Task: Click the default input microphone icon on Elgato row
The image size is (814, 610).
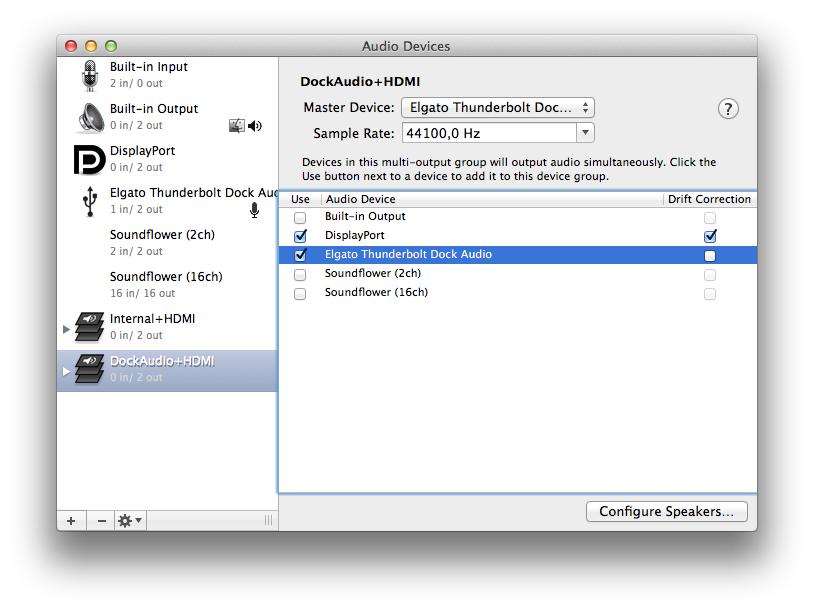Action: click(x=254, y=210)
